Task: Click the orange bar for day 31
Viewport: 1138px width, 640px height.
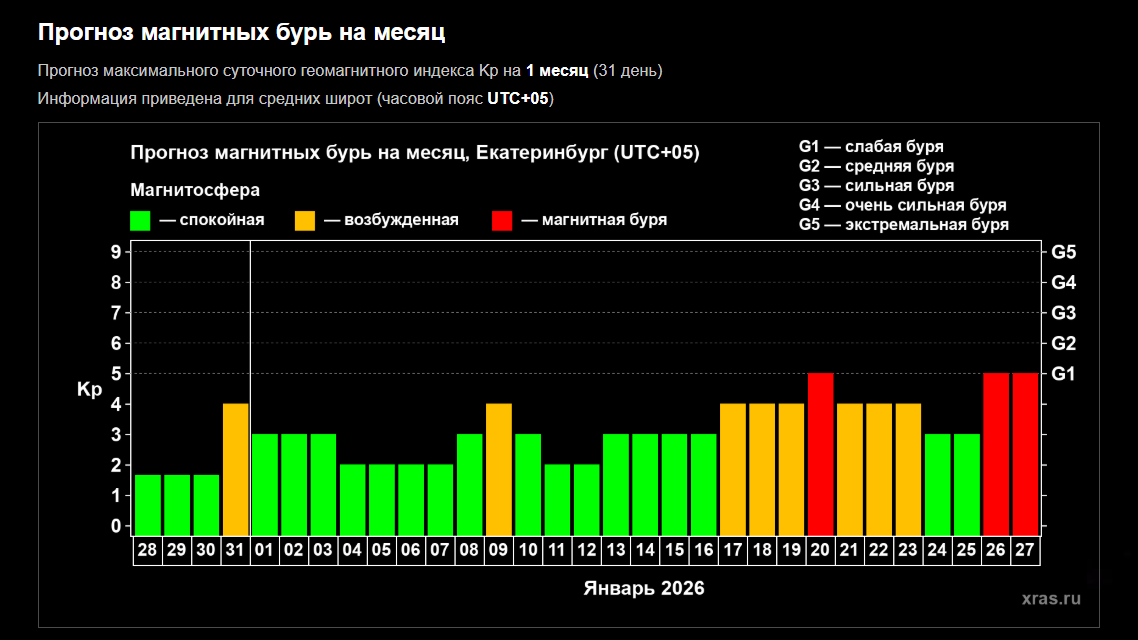Action: [x=235, y=469]
